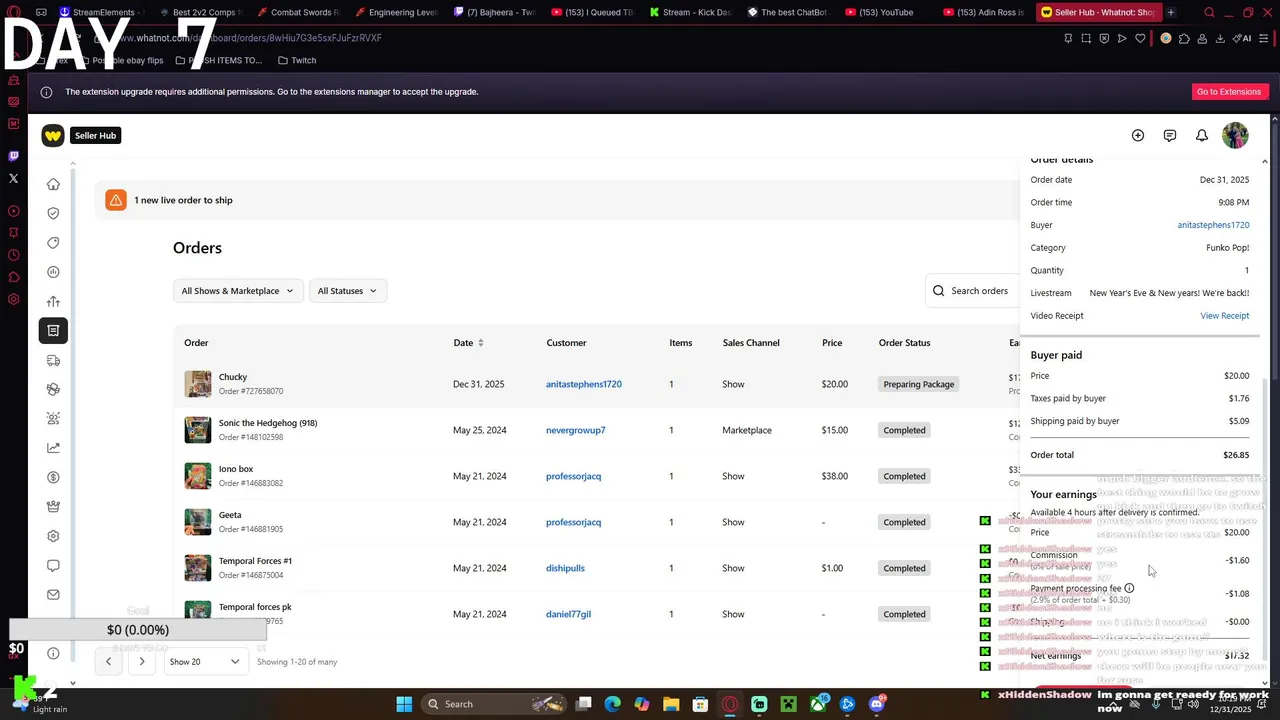Click the X icon in Opera sidebar
The height and width of the screenshot is (720, 1280).
pyautogui.click(x=13, y=179)
